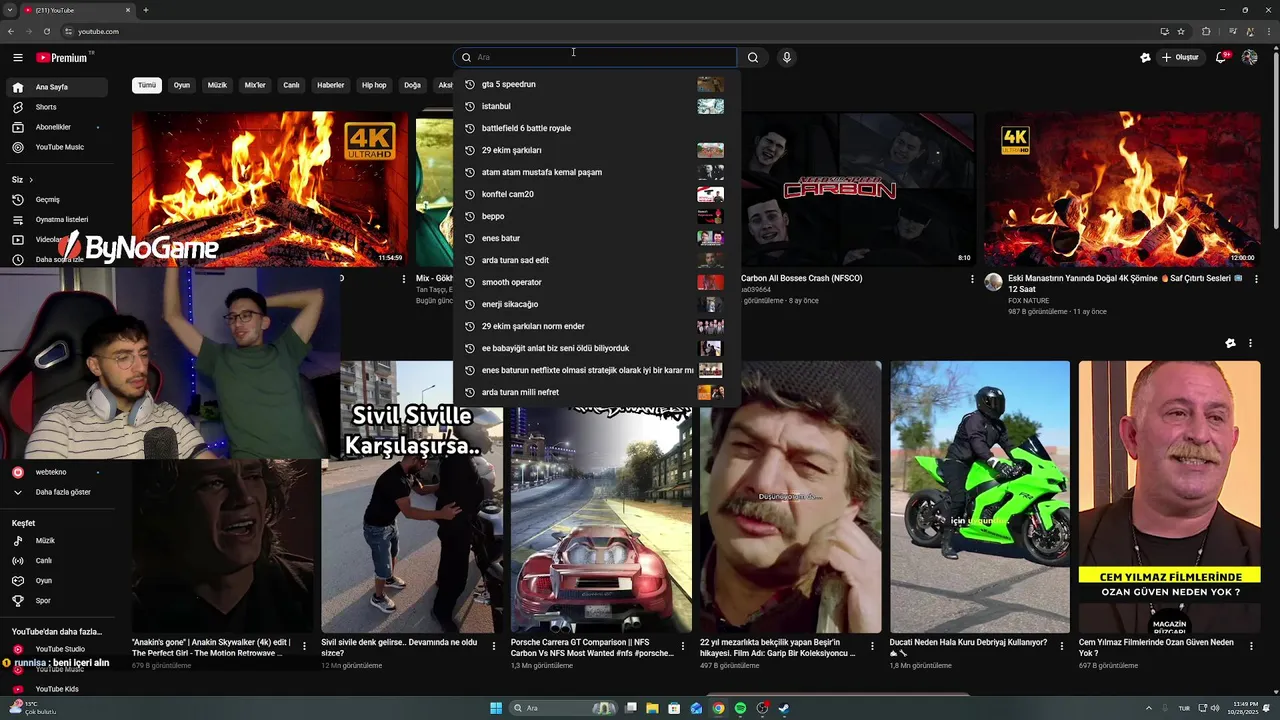Open more options for Carbon All Bosses Crash video
The image size is (1280, 720).
pos(972,279)
